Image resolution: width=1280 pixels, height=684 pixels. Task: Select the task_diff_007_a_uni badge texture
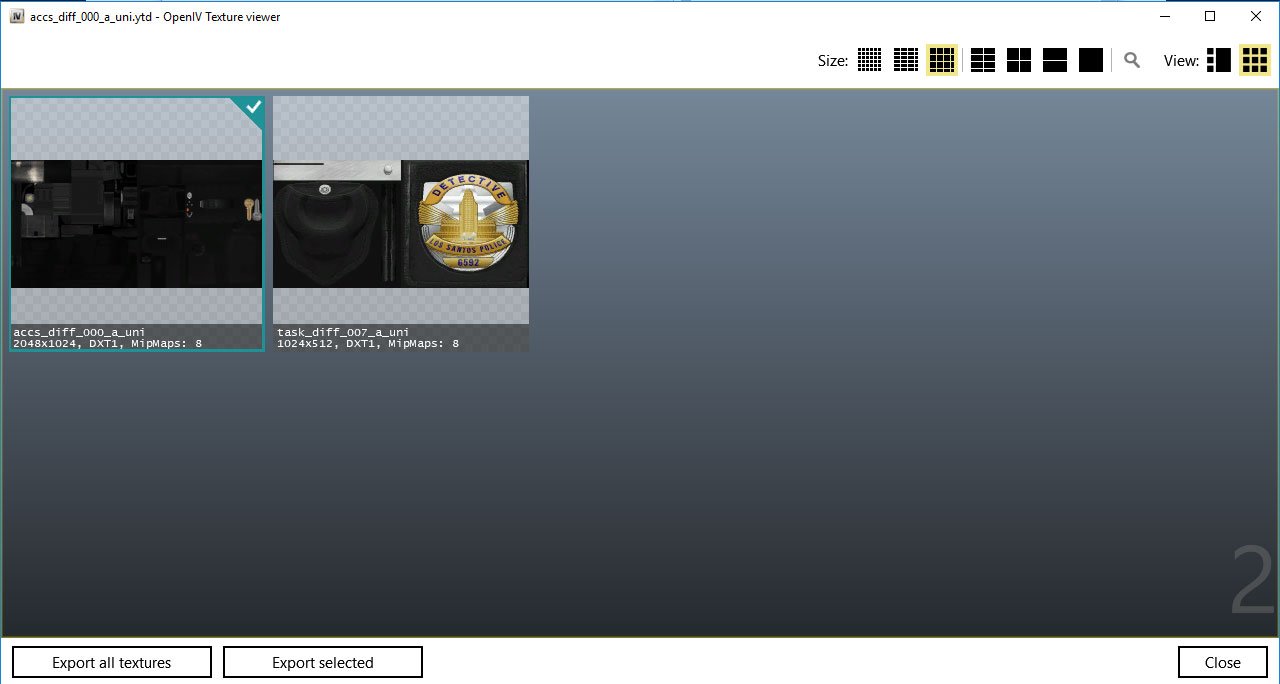click(401, 223)
